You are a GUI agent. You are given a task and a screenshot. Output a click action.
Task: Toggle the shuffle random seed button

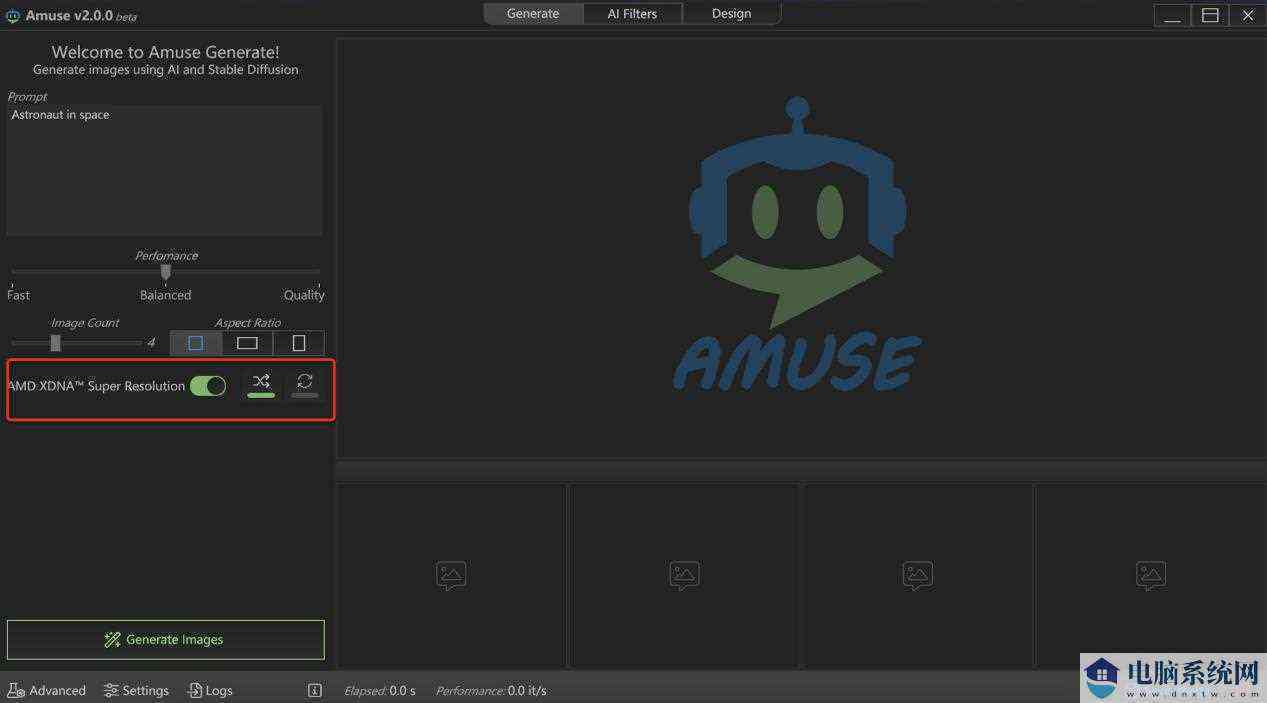(261, 384)
